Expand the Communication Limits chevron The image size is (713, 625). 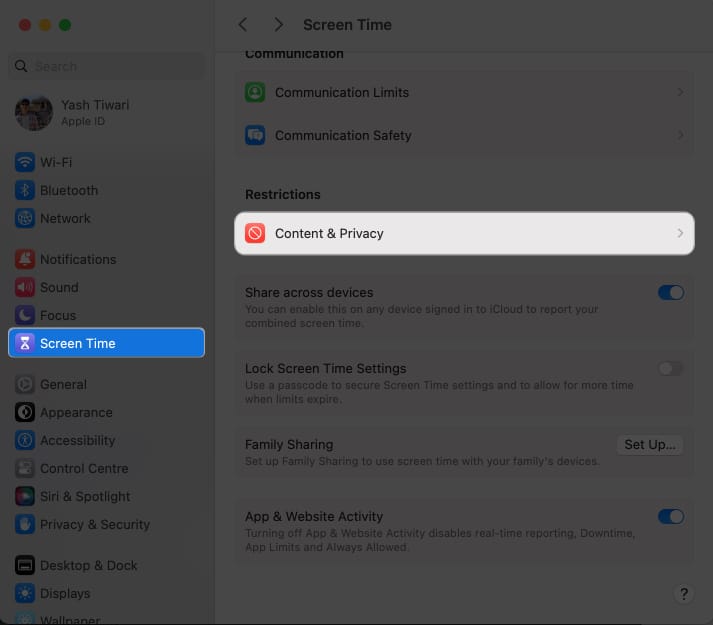[x=680, y=92]
